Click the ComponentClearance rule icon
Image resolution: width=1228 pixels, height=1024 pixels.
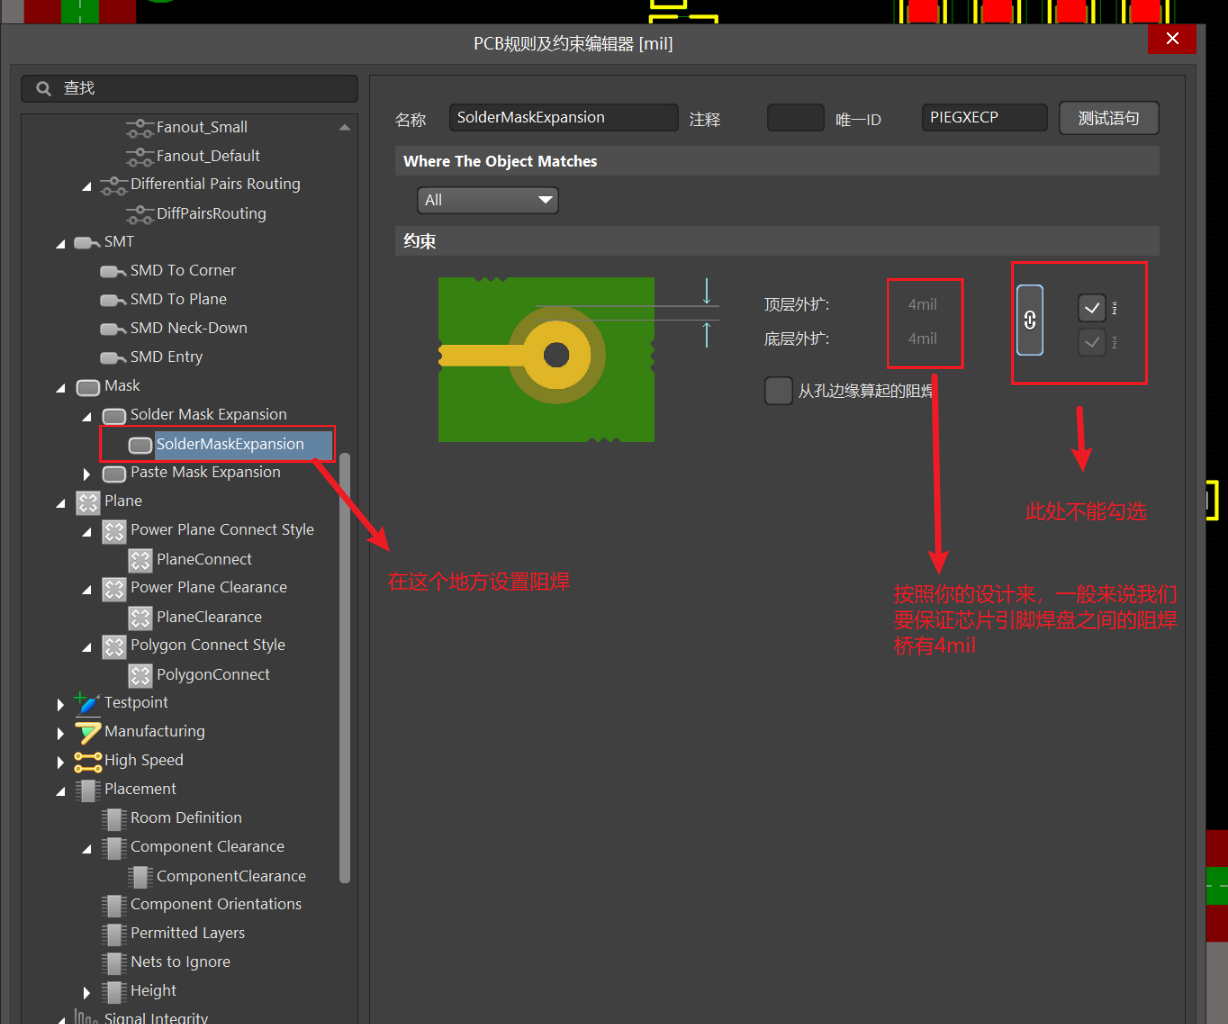[x=140, y=876]
